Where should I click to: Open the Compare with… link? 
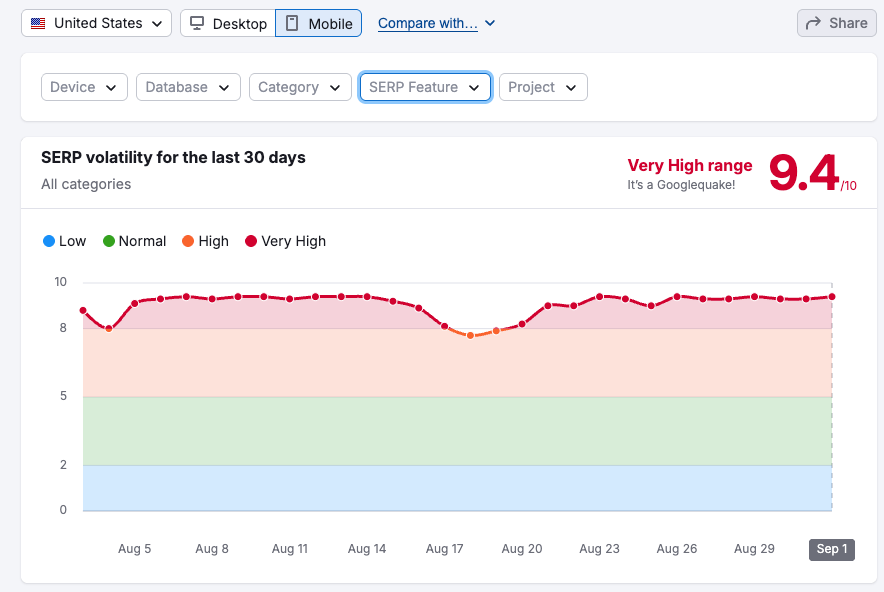point(428,23)
